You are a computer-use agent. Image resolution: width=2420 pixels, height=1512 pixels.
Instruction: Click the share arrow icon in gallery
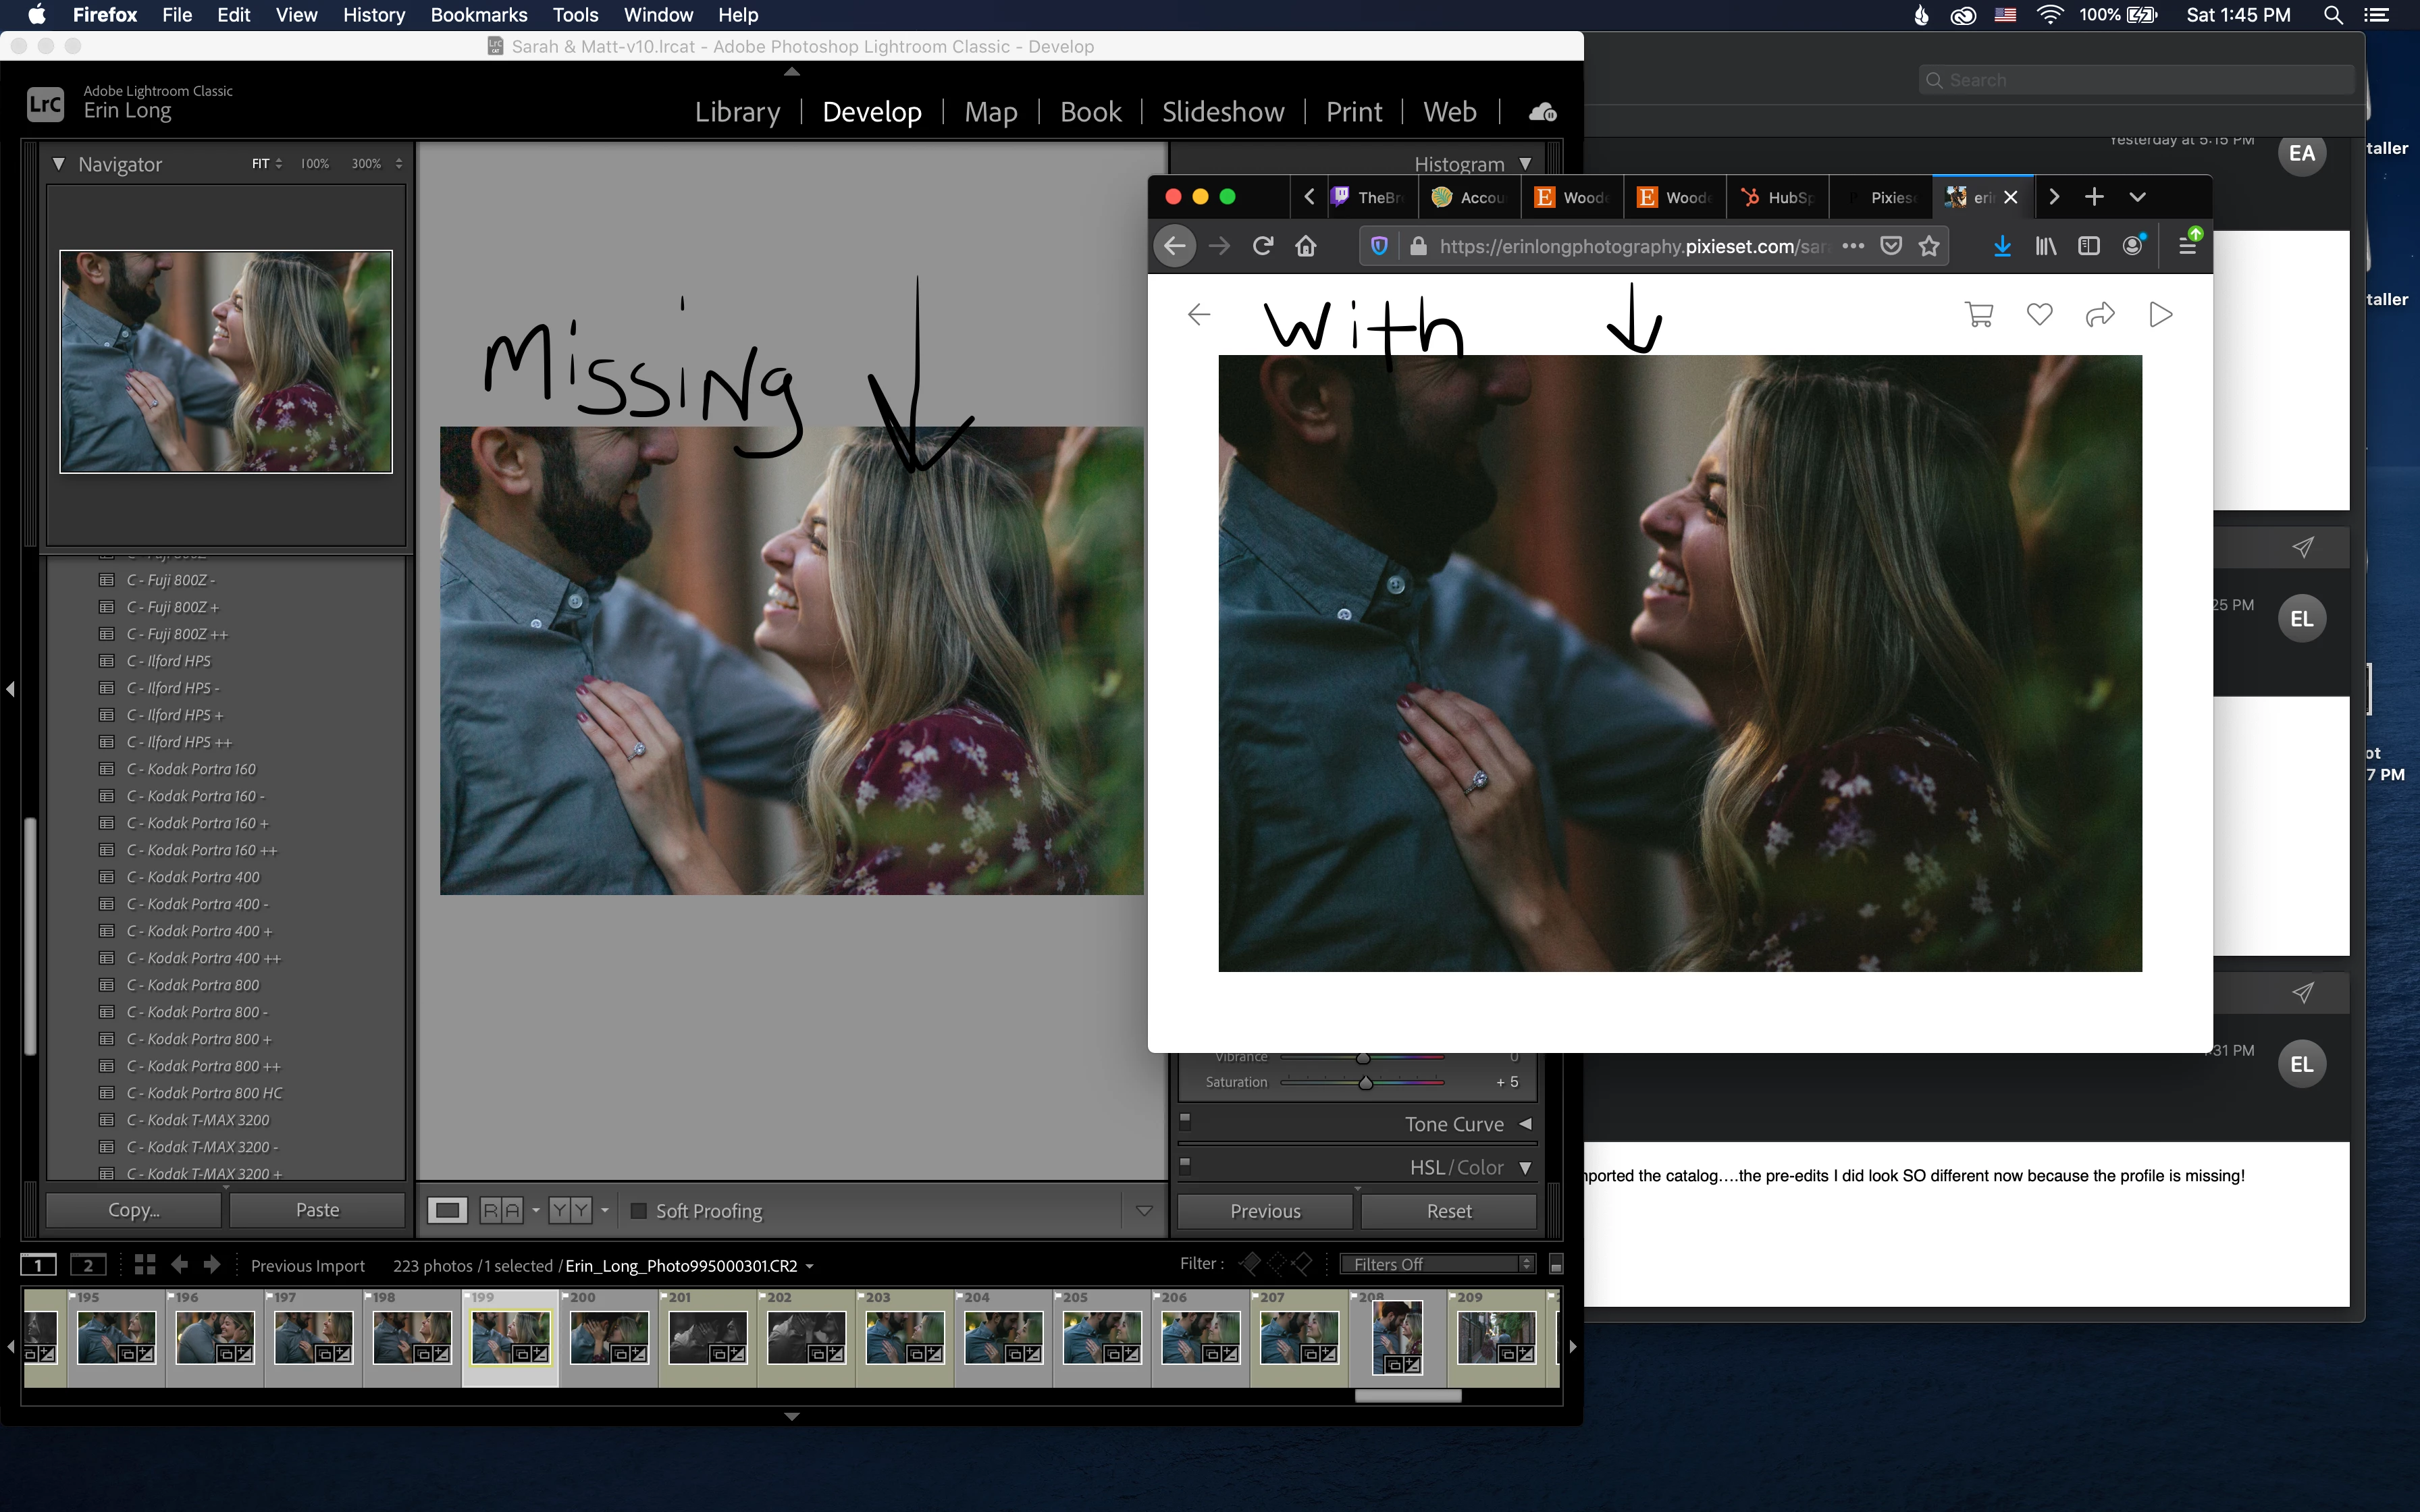point(2099,315)
